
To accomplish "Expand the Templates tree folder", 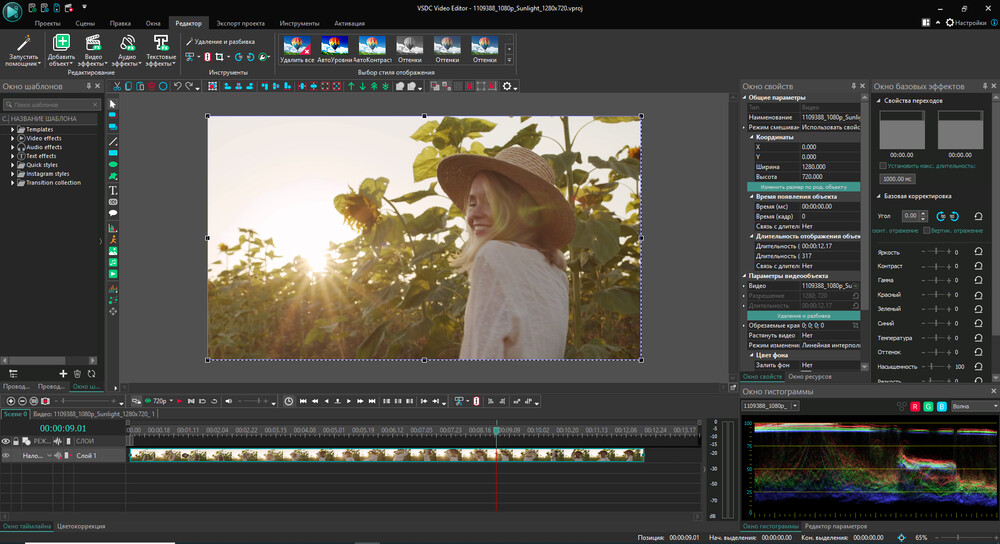I will coord(12,129).
